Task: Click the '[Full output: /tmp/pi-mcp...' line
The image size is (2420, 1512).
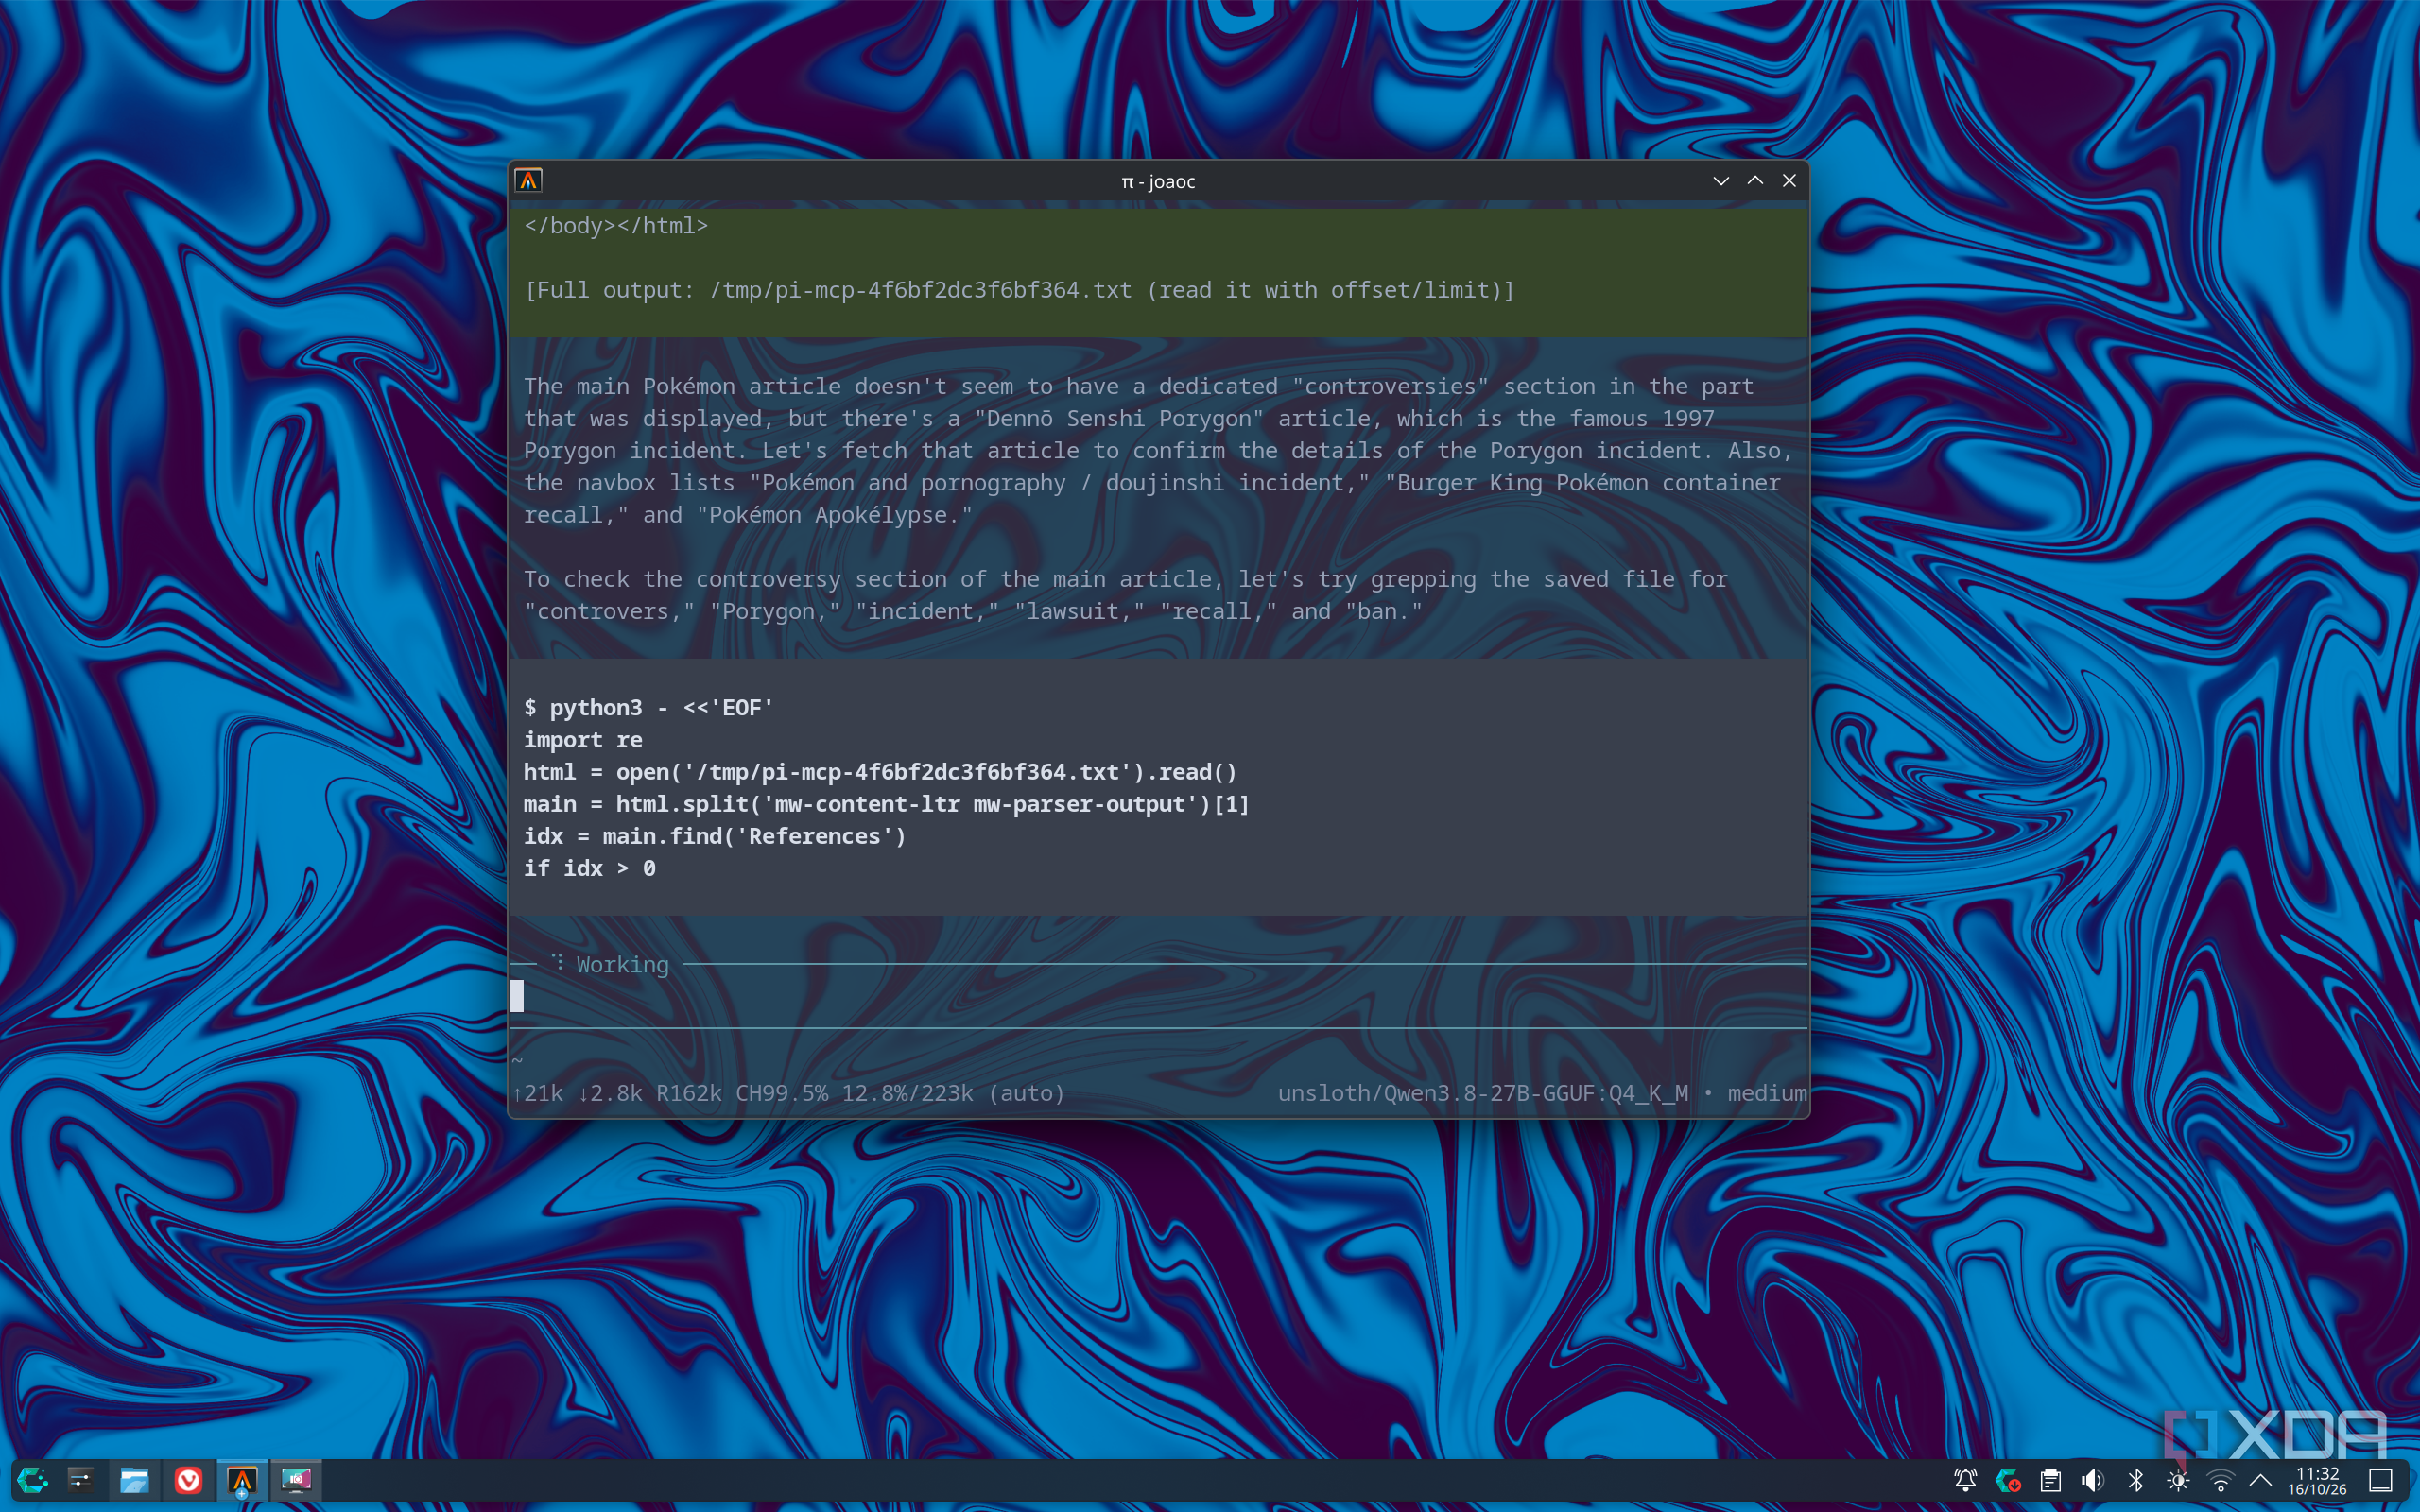Action: point(1019,290)
